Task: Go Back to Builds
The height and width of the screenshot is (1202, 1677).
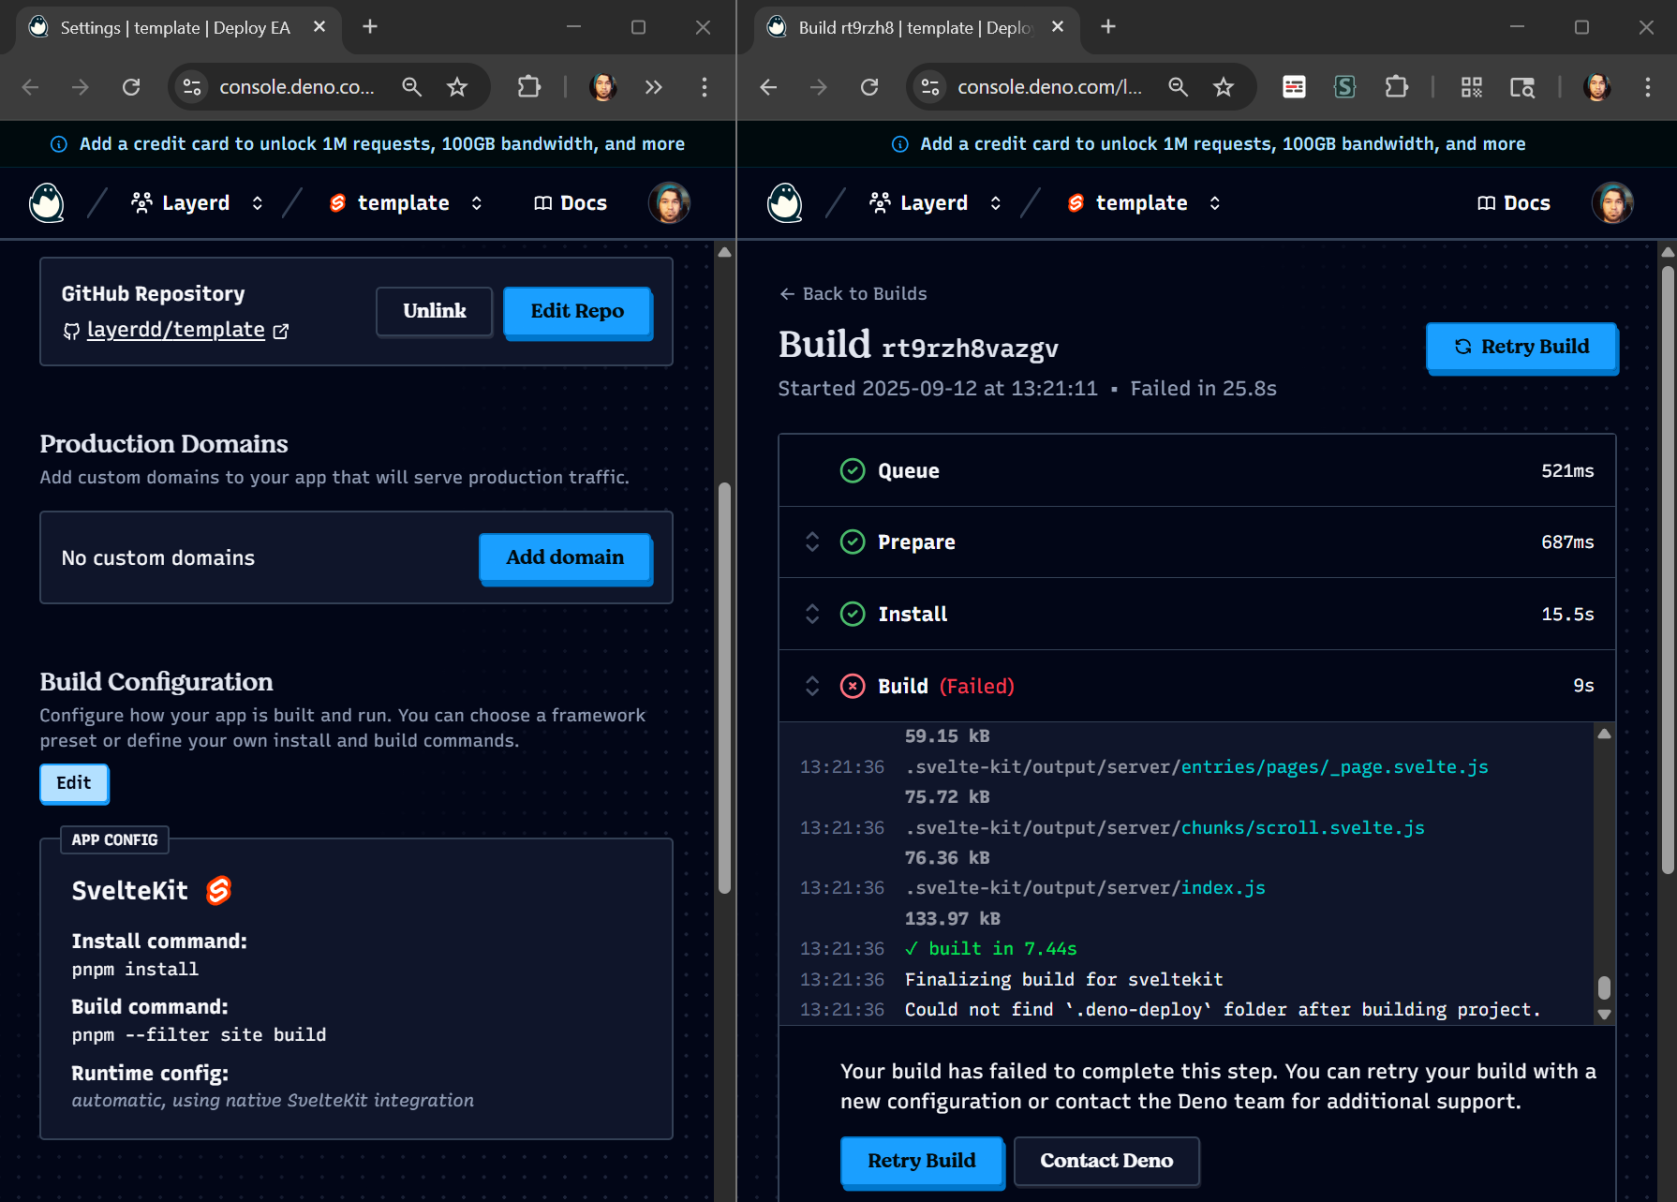Action: (x=853, y=294)
